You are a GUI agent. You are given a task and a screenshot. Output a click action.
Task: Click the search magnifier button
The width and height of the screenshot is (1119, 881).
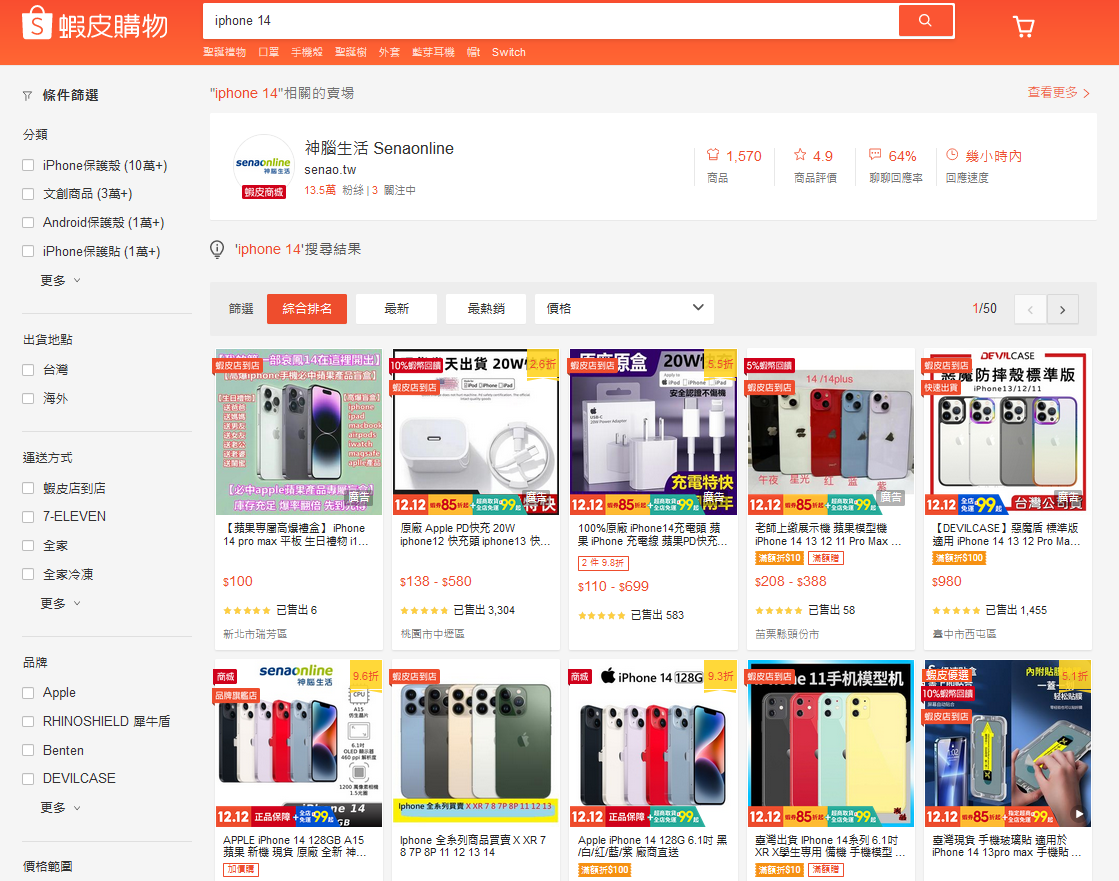pyautogui.click(x=925, y=20)
